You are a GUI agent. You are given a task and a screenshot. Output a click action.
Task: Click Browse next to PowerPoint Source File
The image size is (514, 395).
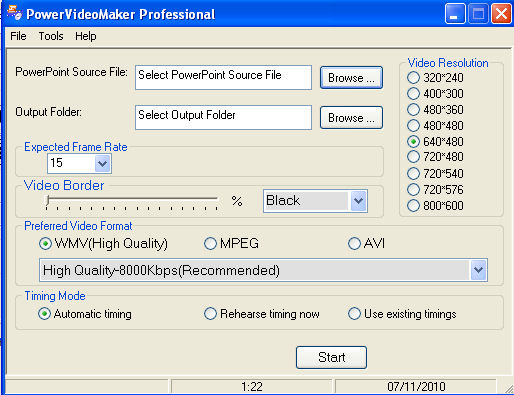pyautogui.click(x=351, y=78)
